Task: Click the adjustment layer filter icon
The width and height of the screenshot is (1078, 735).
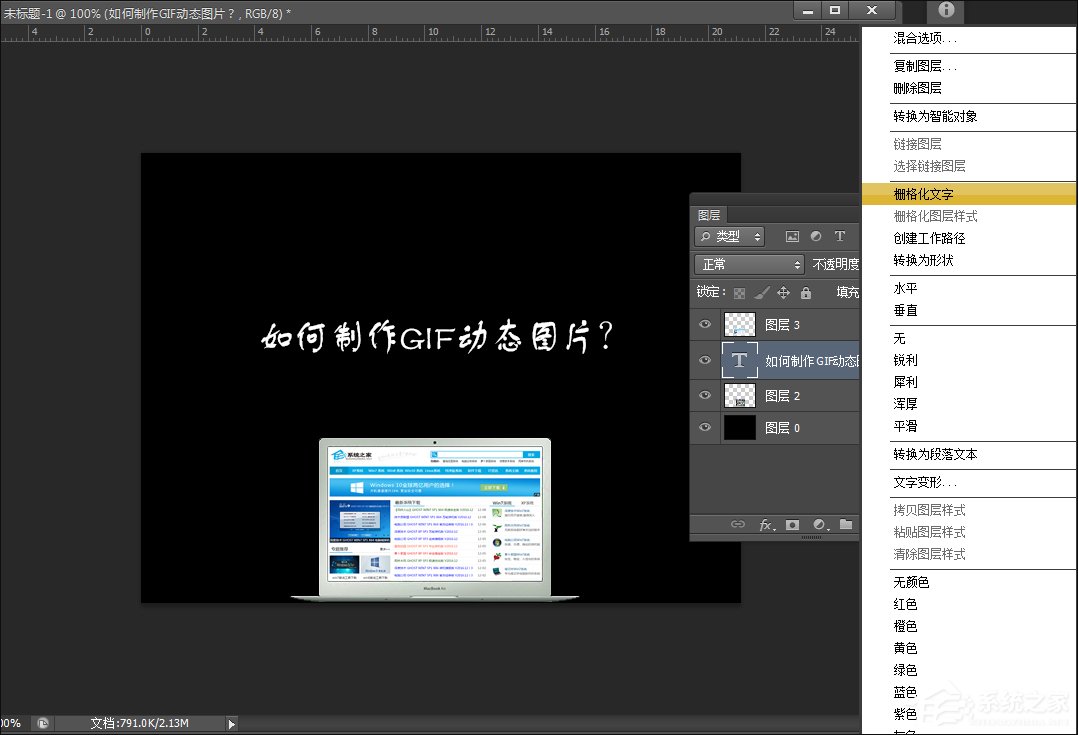Action: click(816, 236)
